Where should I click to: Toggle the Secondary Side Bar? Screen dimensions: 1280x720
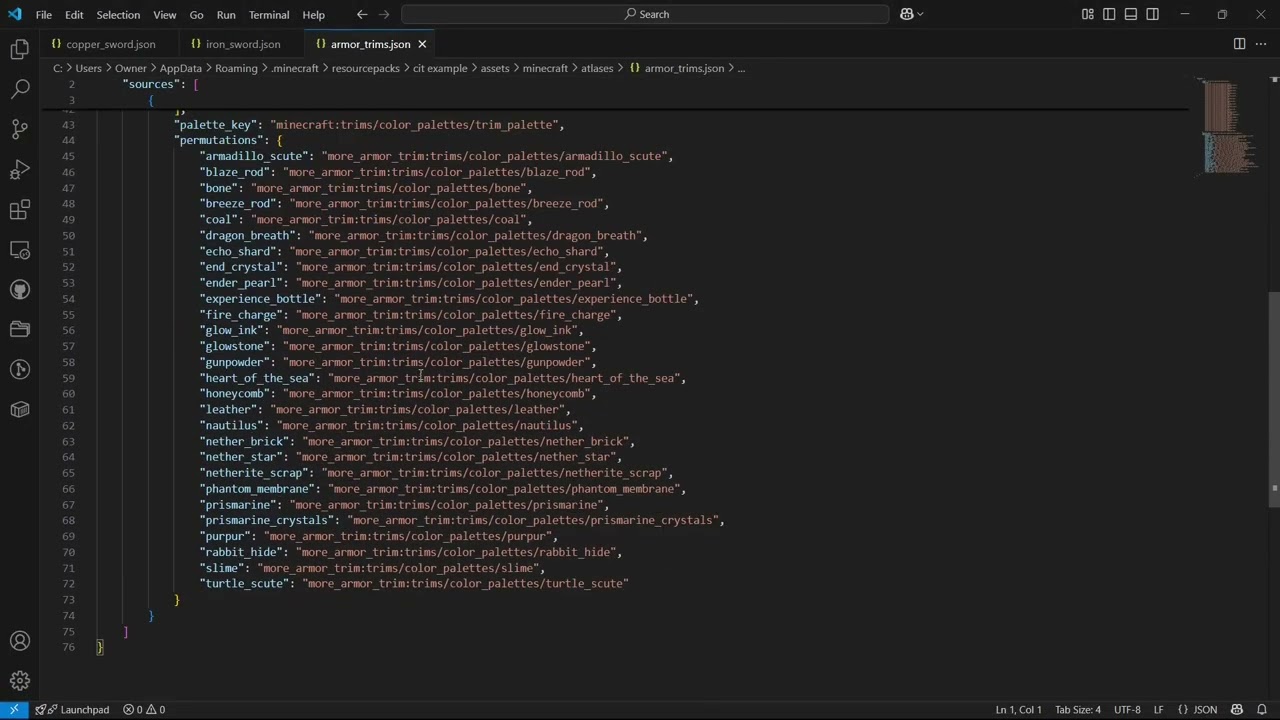tap(1153, 14)
